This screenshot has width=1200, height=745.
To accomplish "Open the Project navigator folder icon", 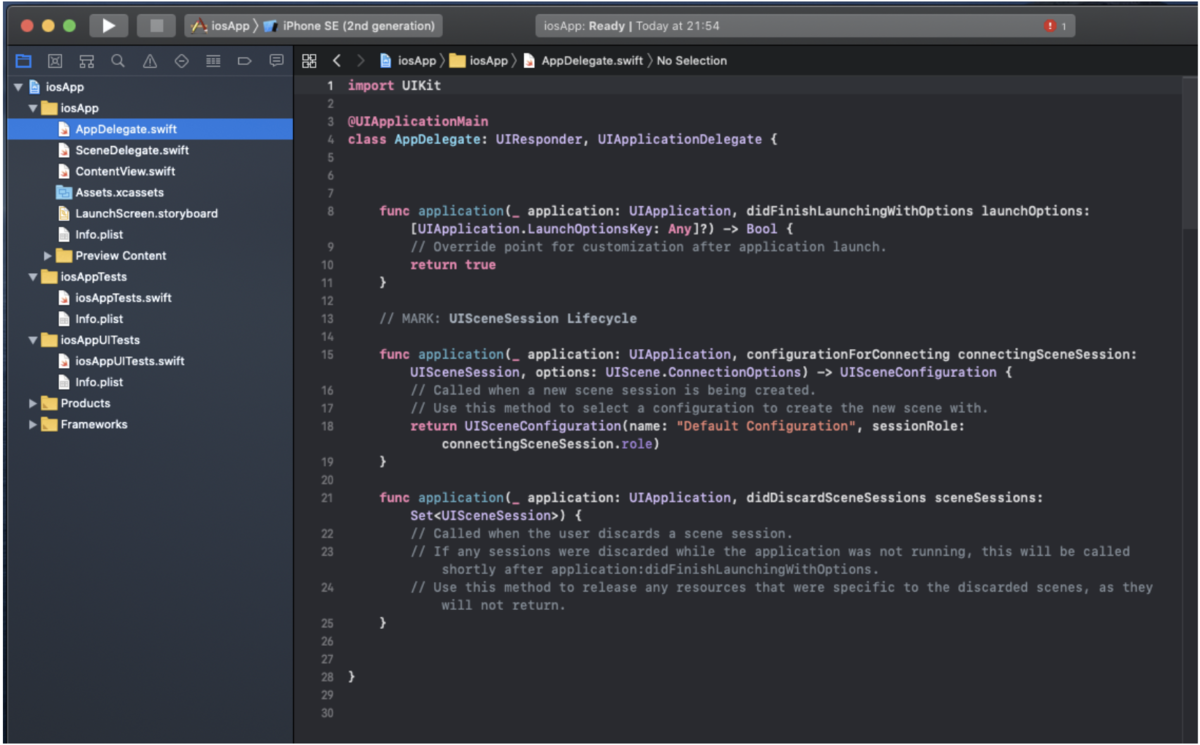I will pyautogui.click(x=23, y=61).
